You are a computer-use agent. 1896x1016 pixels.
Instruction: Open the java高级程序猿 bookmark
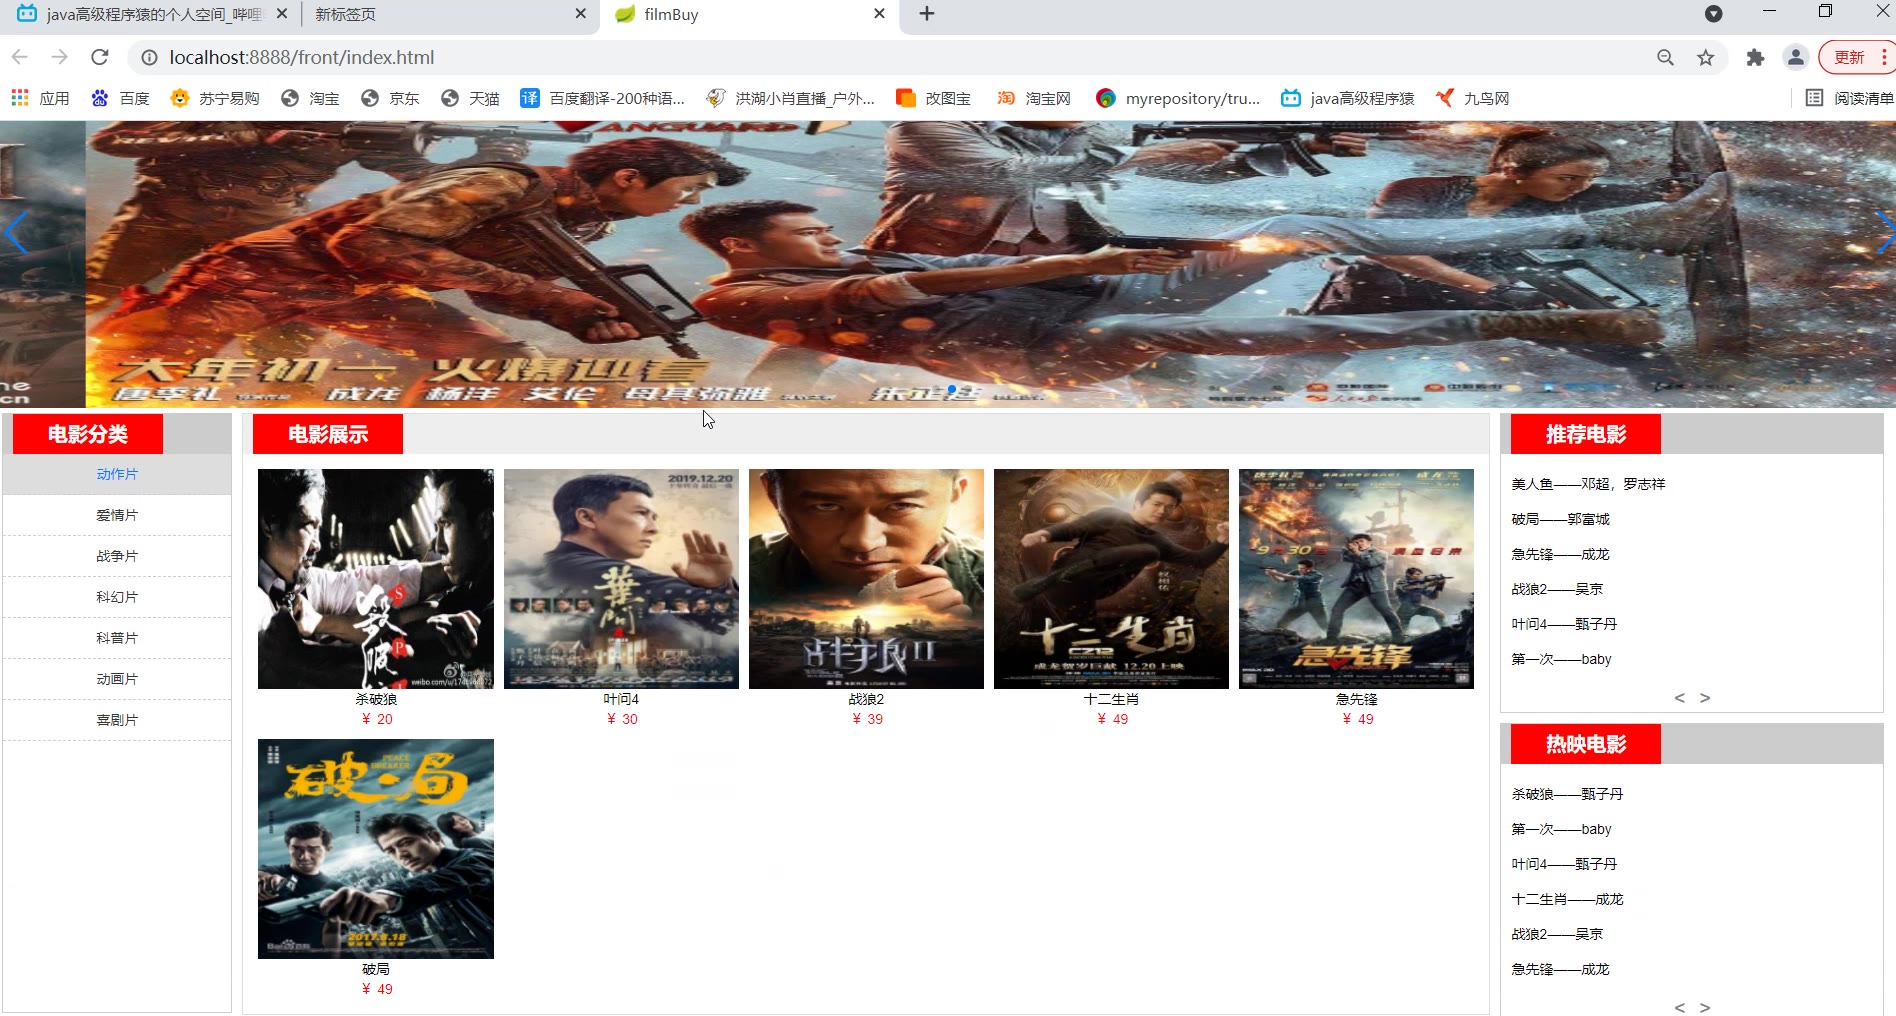tap(1348, 98)
